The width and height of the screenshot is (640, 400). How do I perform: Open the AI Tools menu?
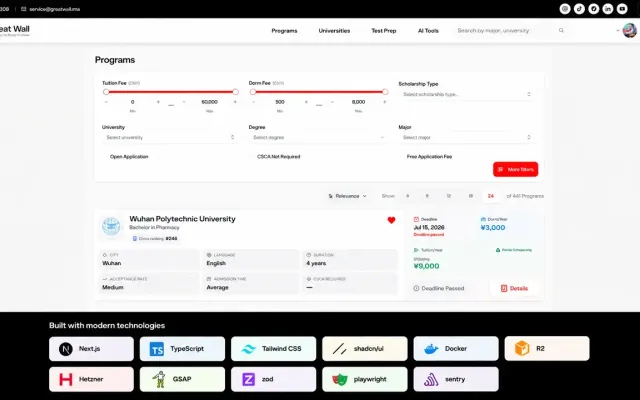[x=428, y=31]
